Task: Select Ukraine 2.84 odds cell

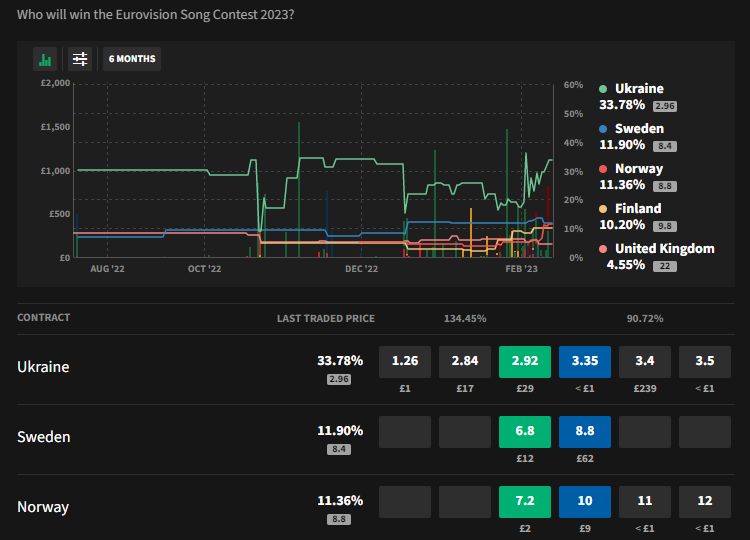Action: coord(465,362)
